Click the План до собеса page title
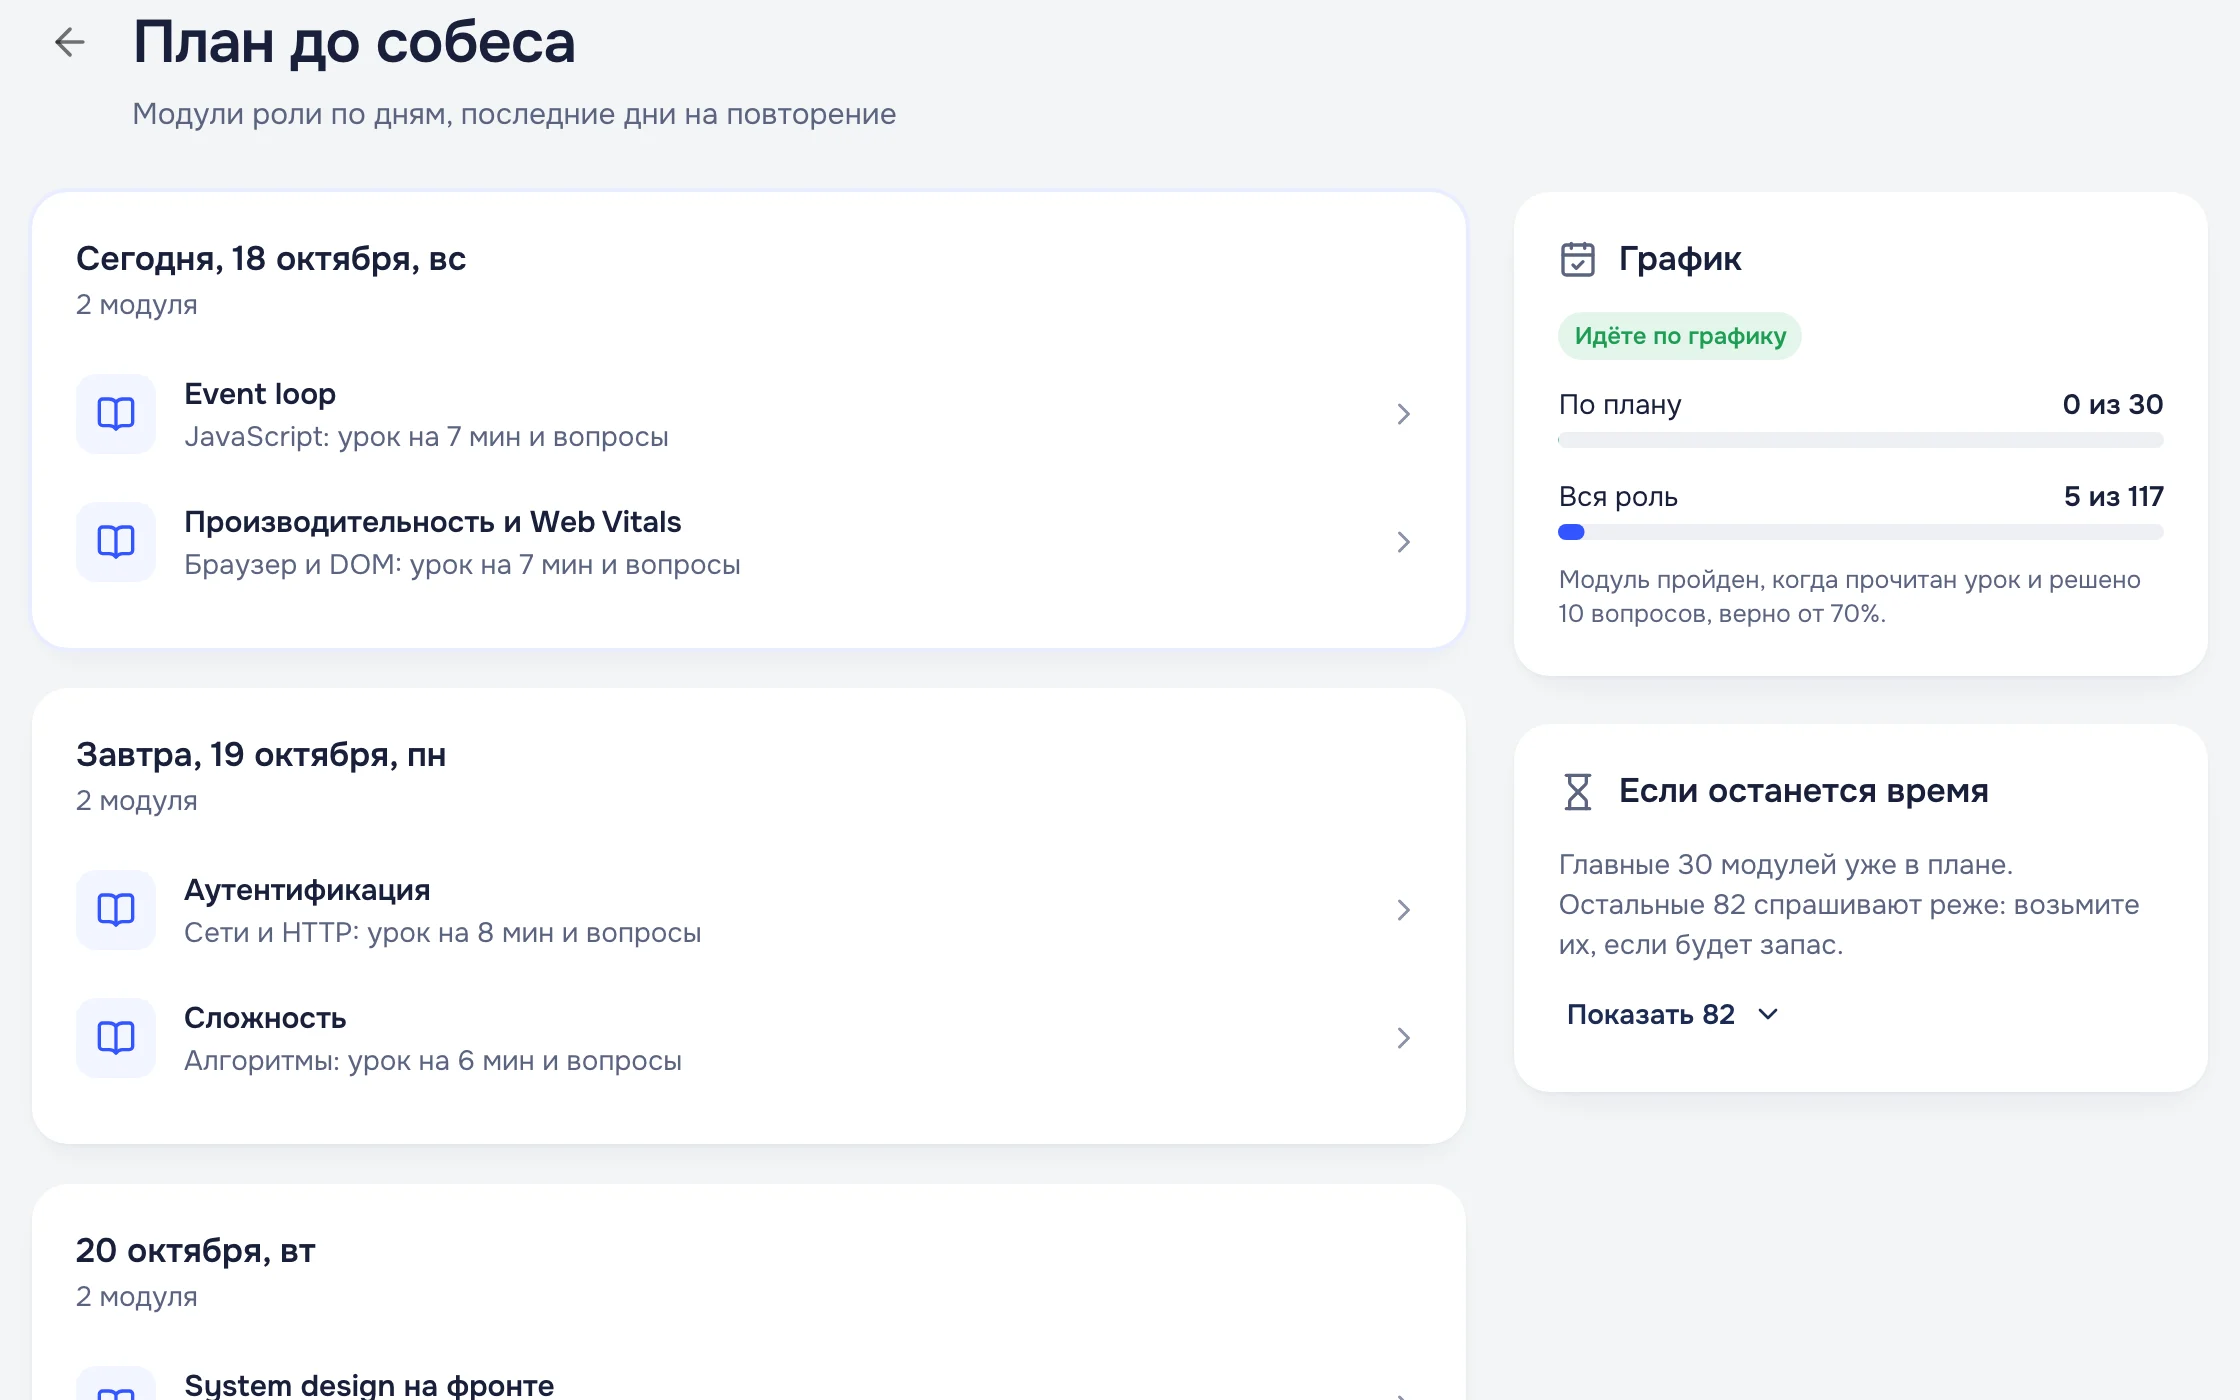The image size is (2240, 1400). 354,43
